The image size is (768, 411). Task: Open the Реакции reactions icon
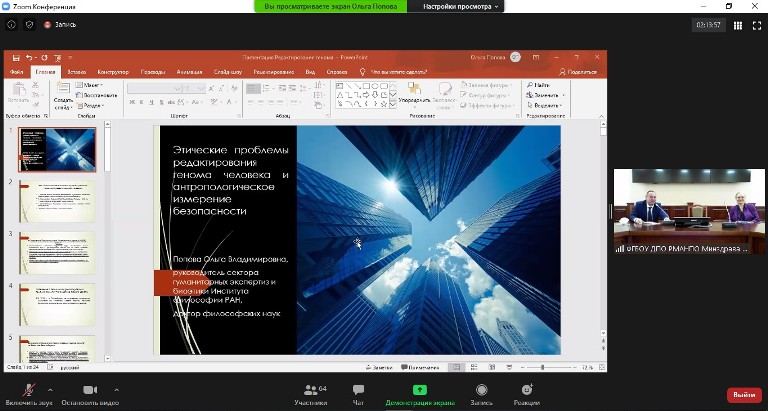click(526, 390)
